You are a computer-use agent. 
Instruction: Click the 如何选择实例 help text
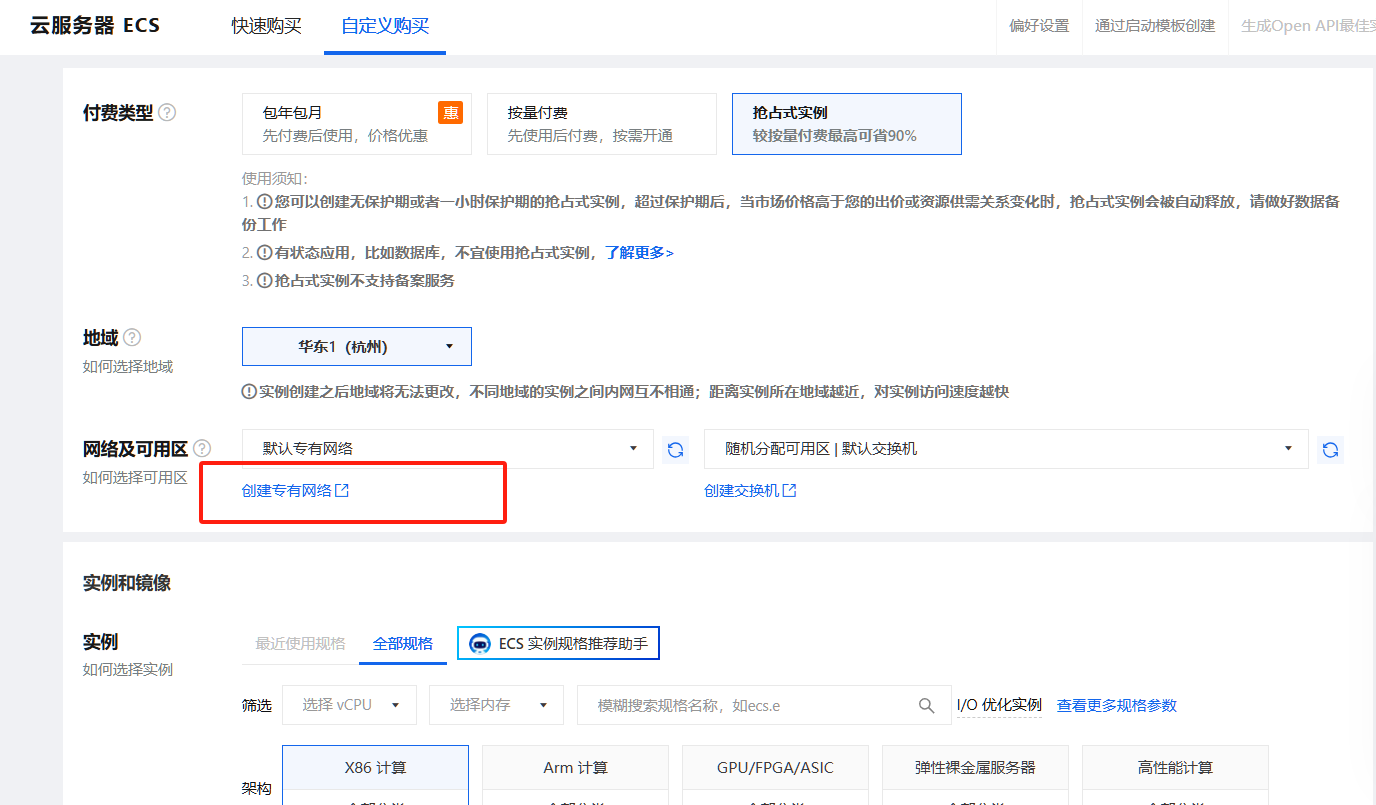pos(128,670)
